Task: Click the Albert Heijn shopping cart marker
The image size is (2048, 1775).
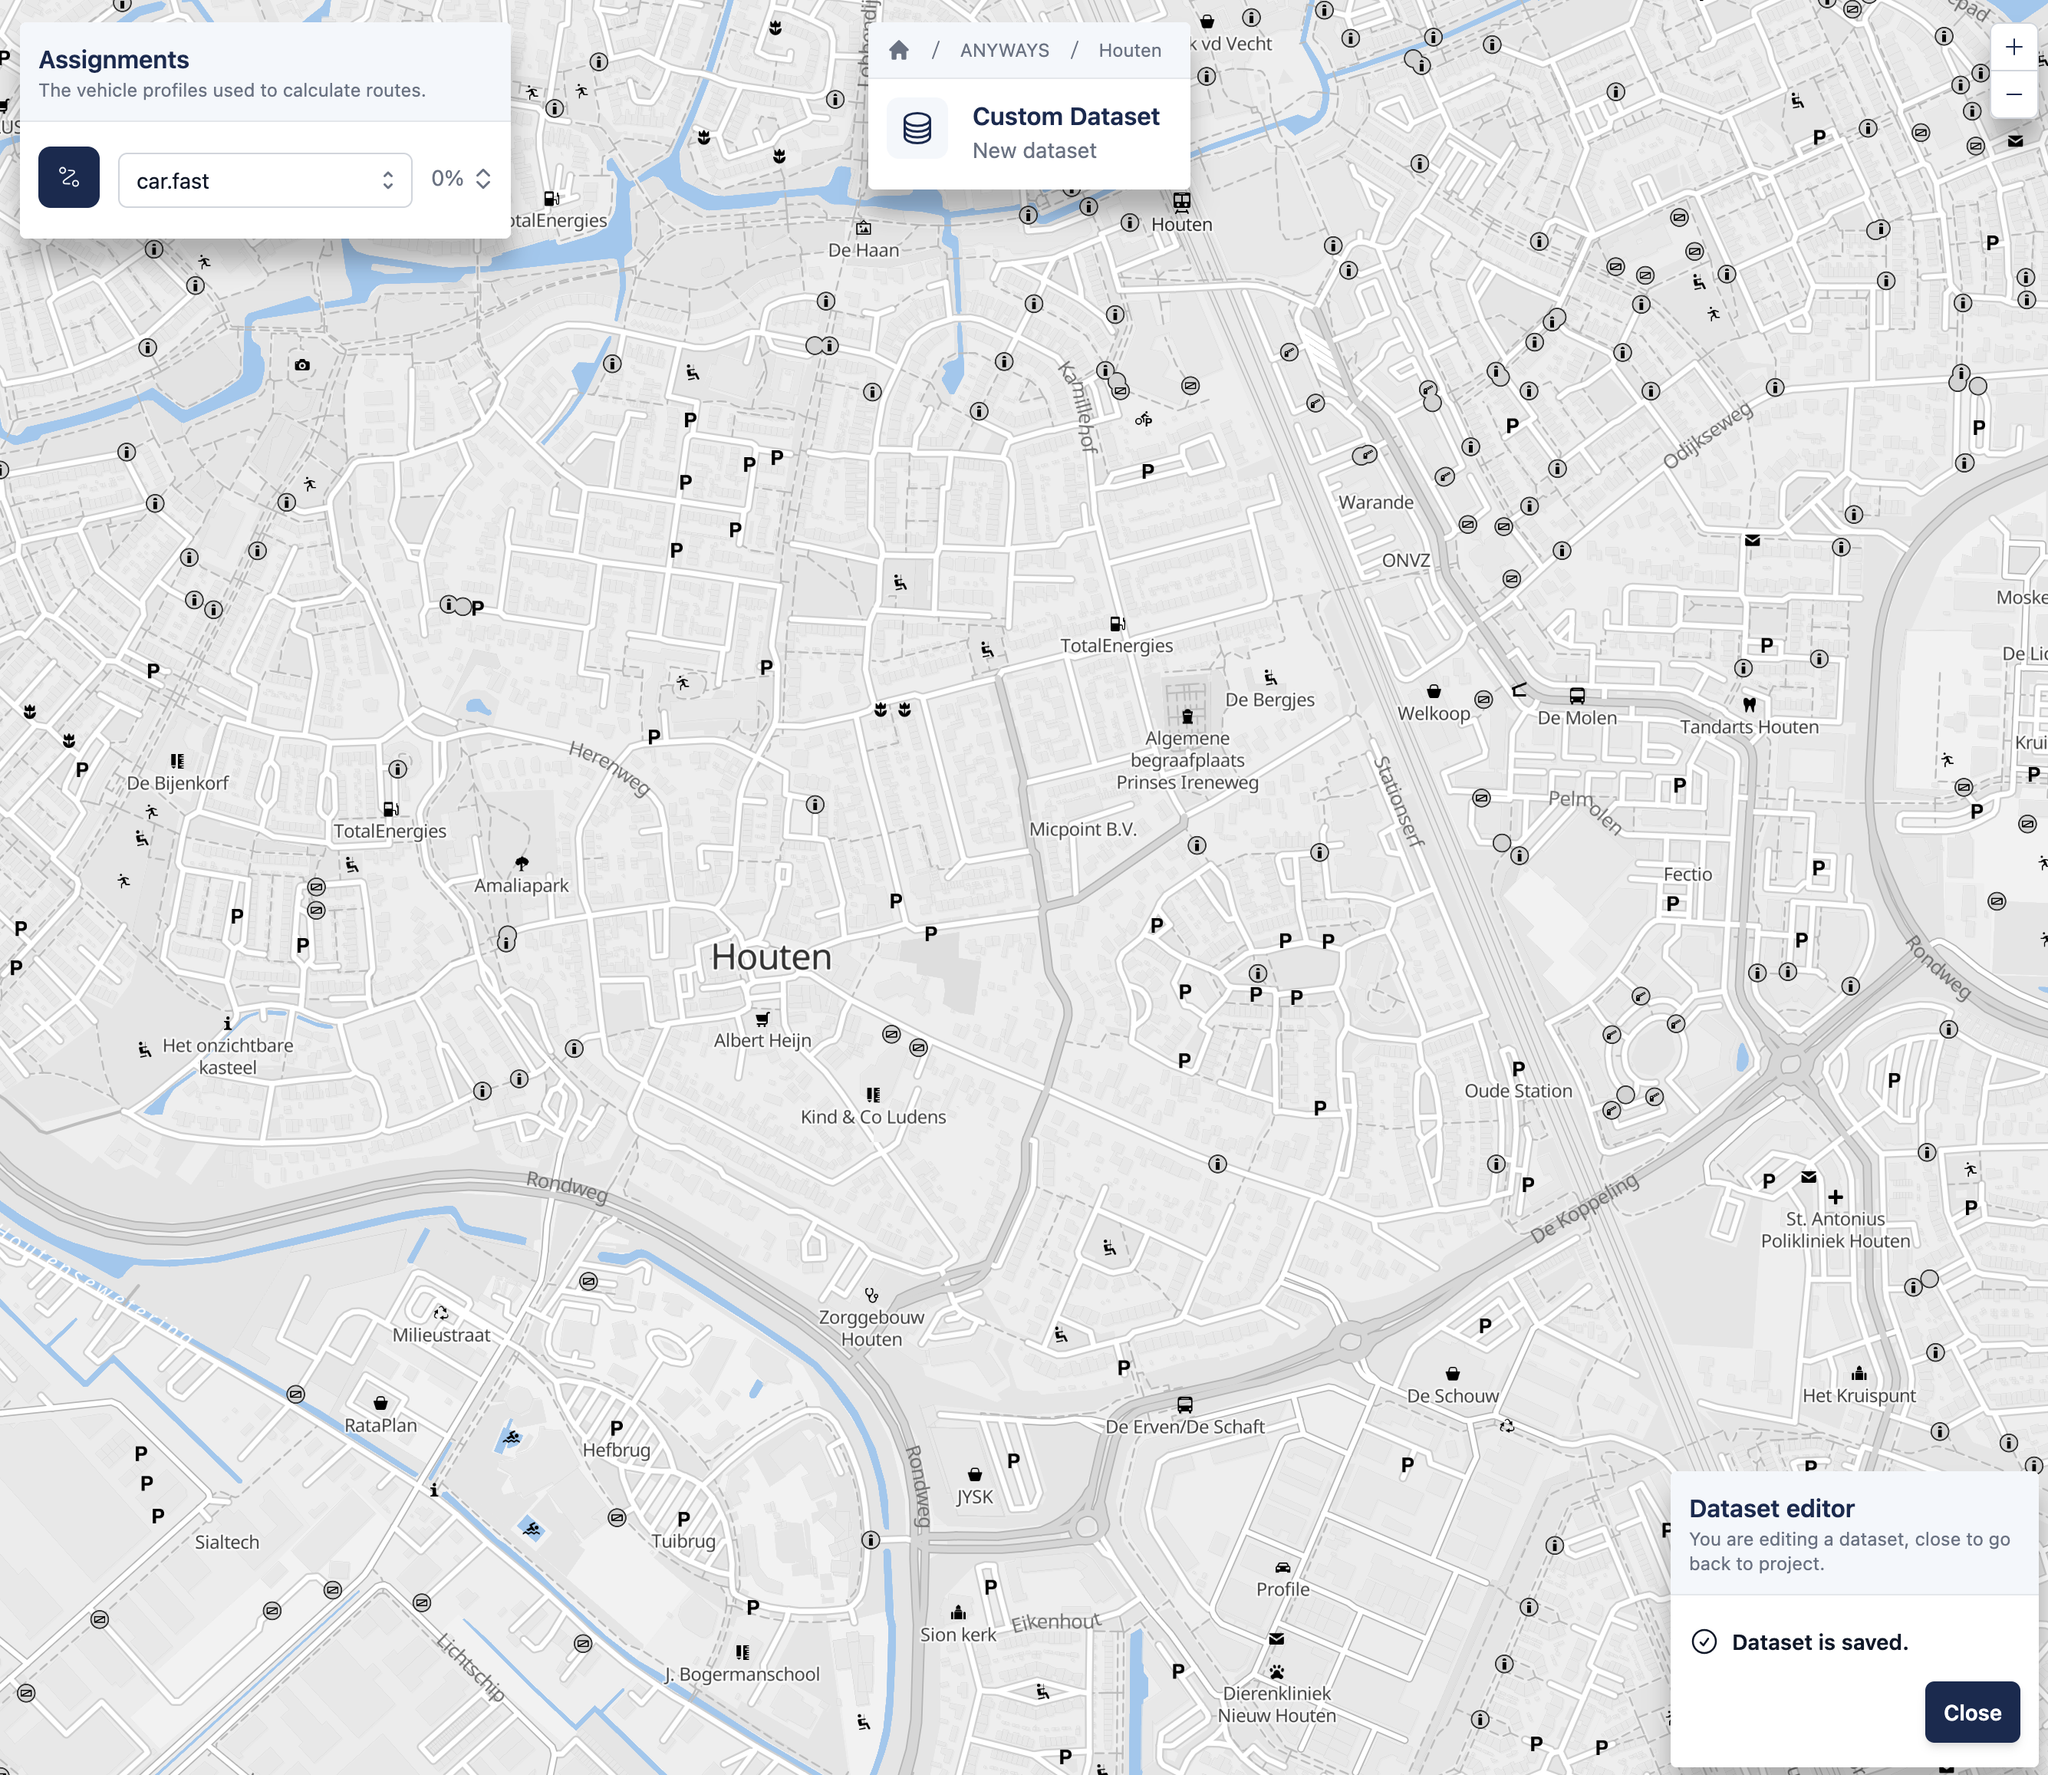Action: (x=763, y=1019)
